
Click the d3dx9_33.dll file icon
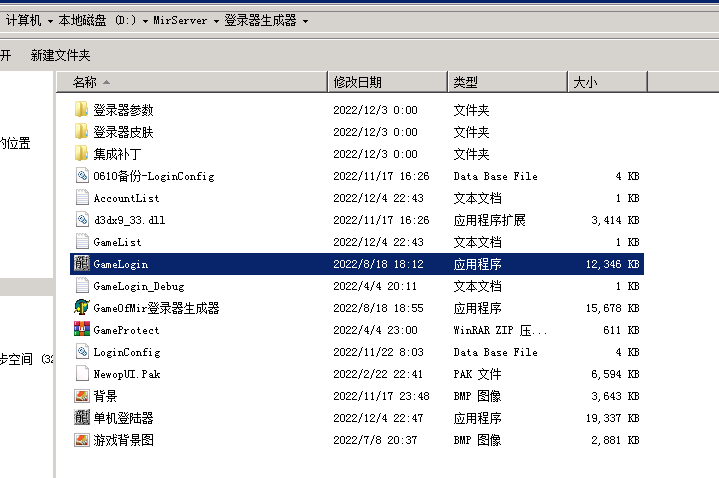point(82,220)
